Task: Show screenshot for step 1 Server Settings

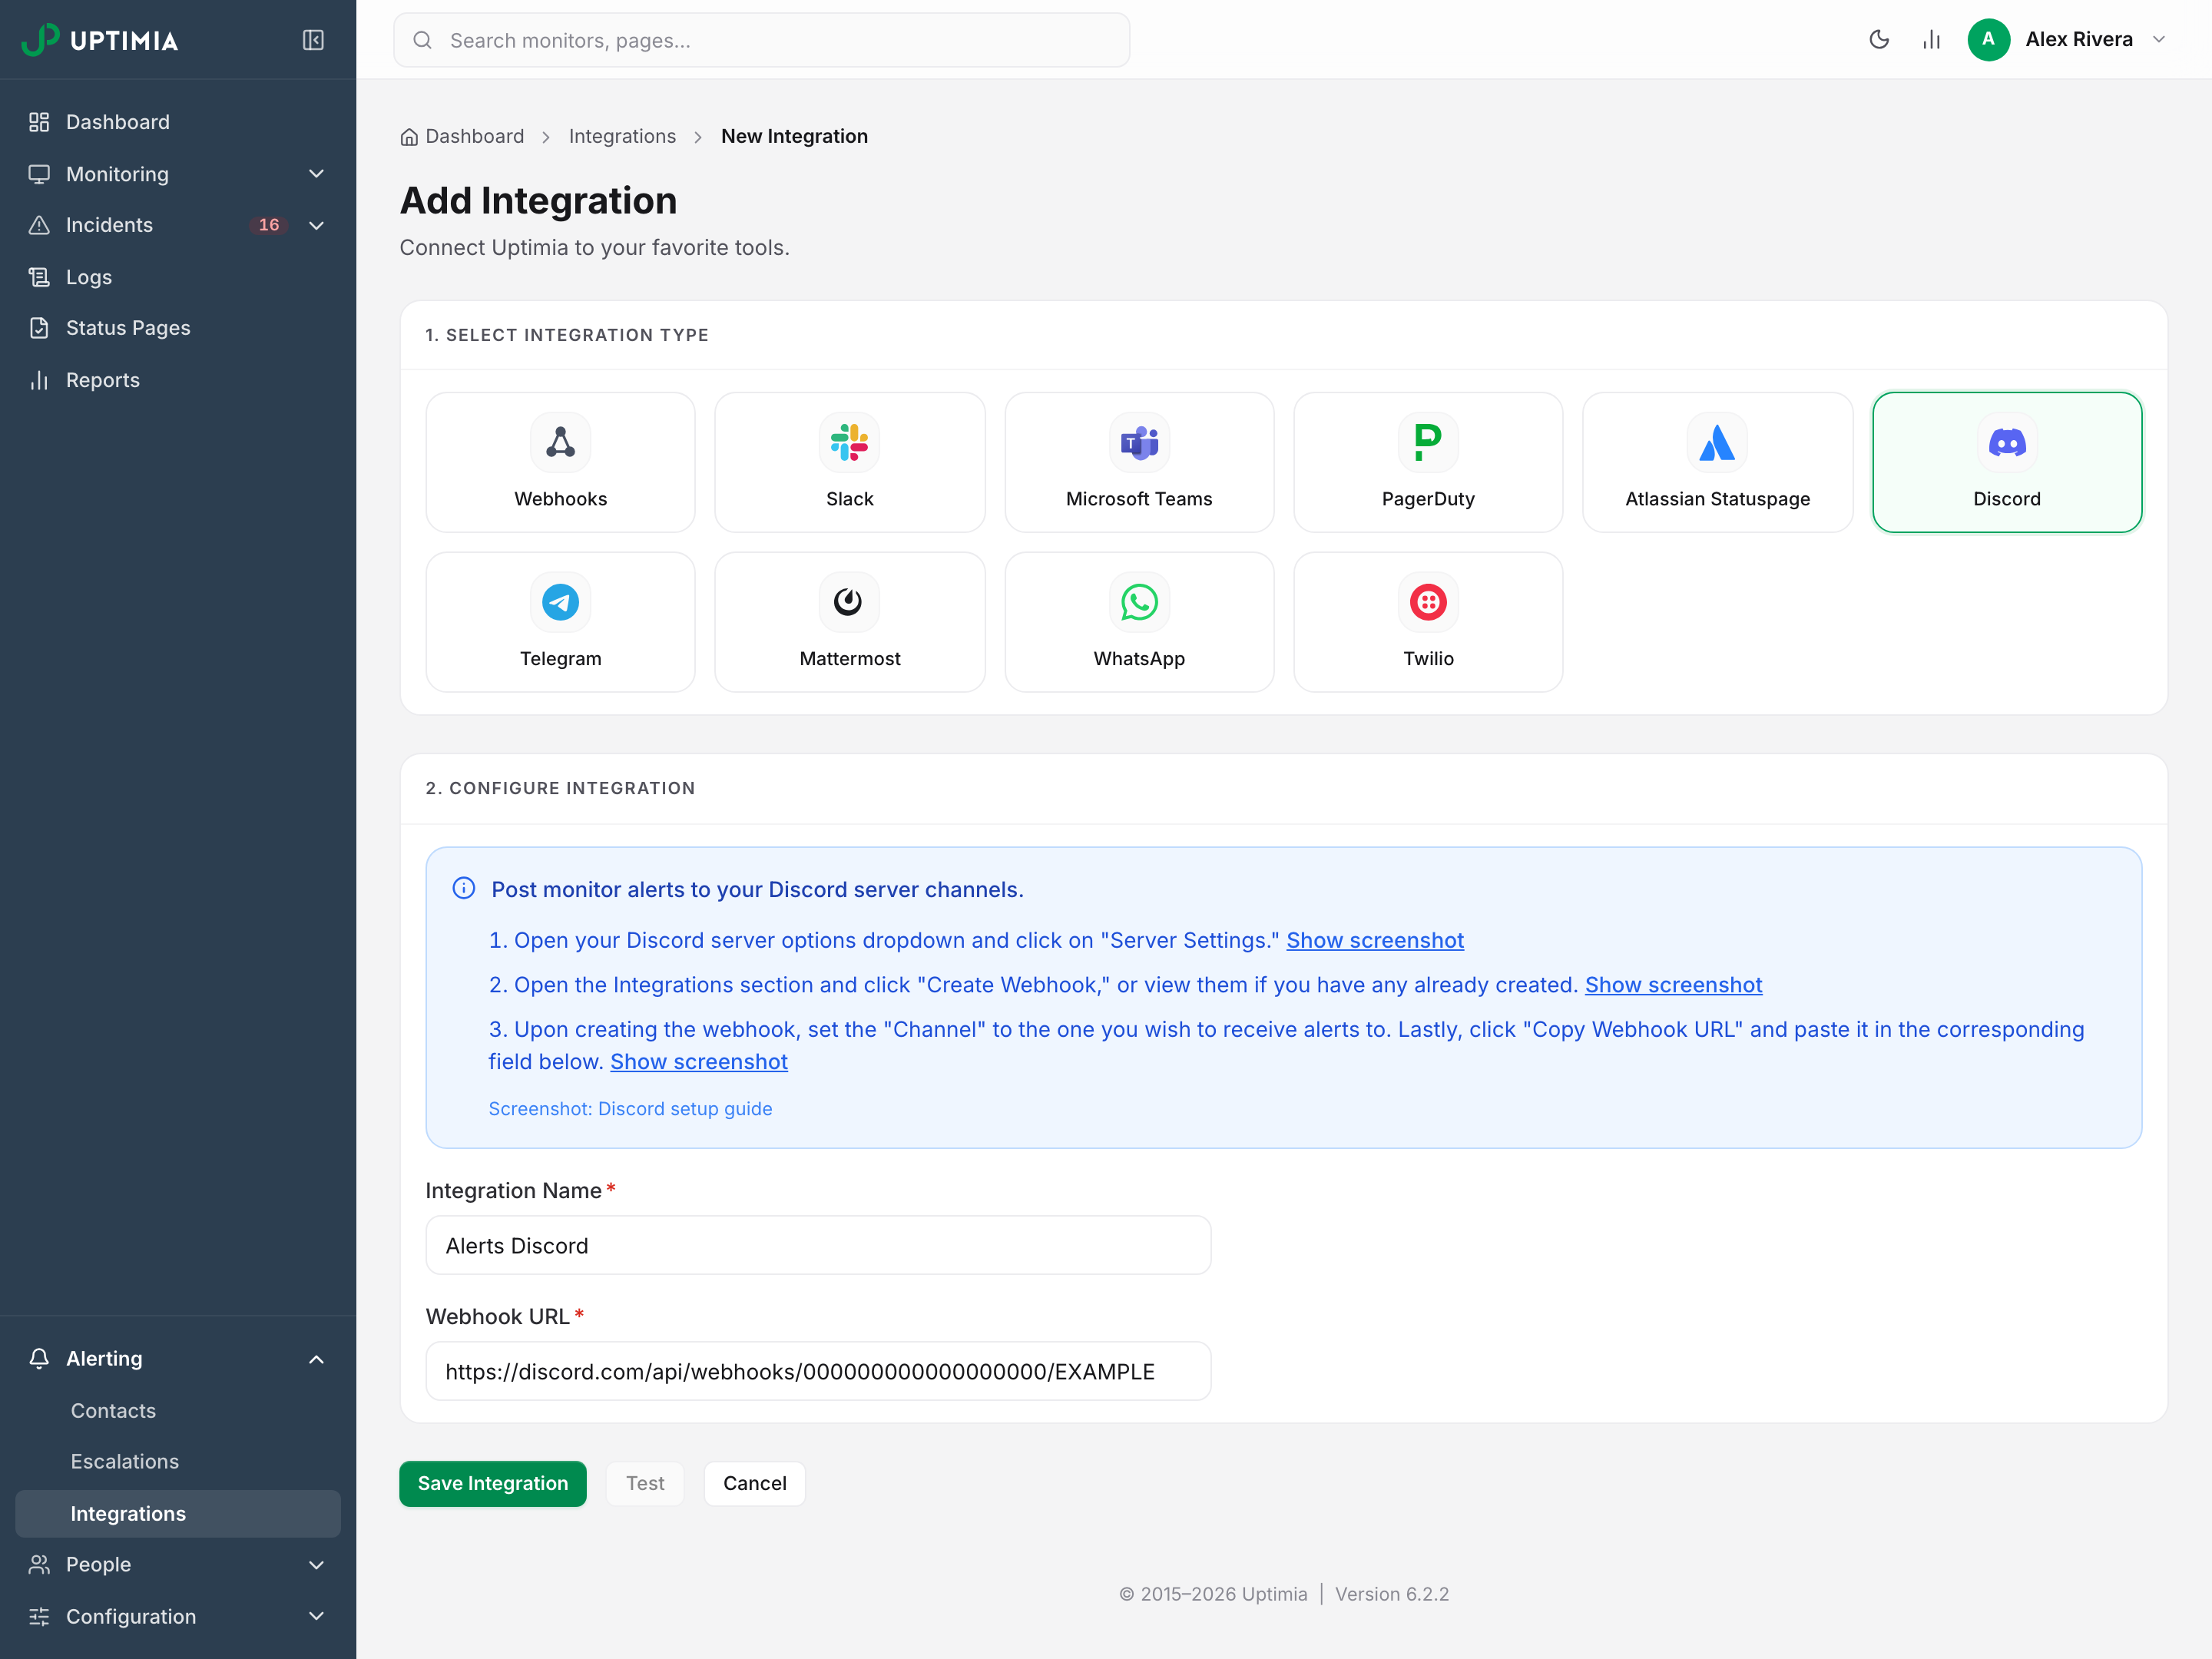Action: [x=1375, y=940]
